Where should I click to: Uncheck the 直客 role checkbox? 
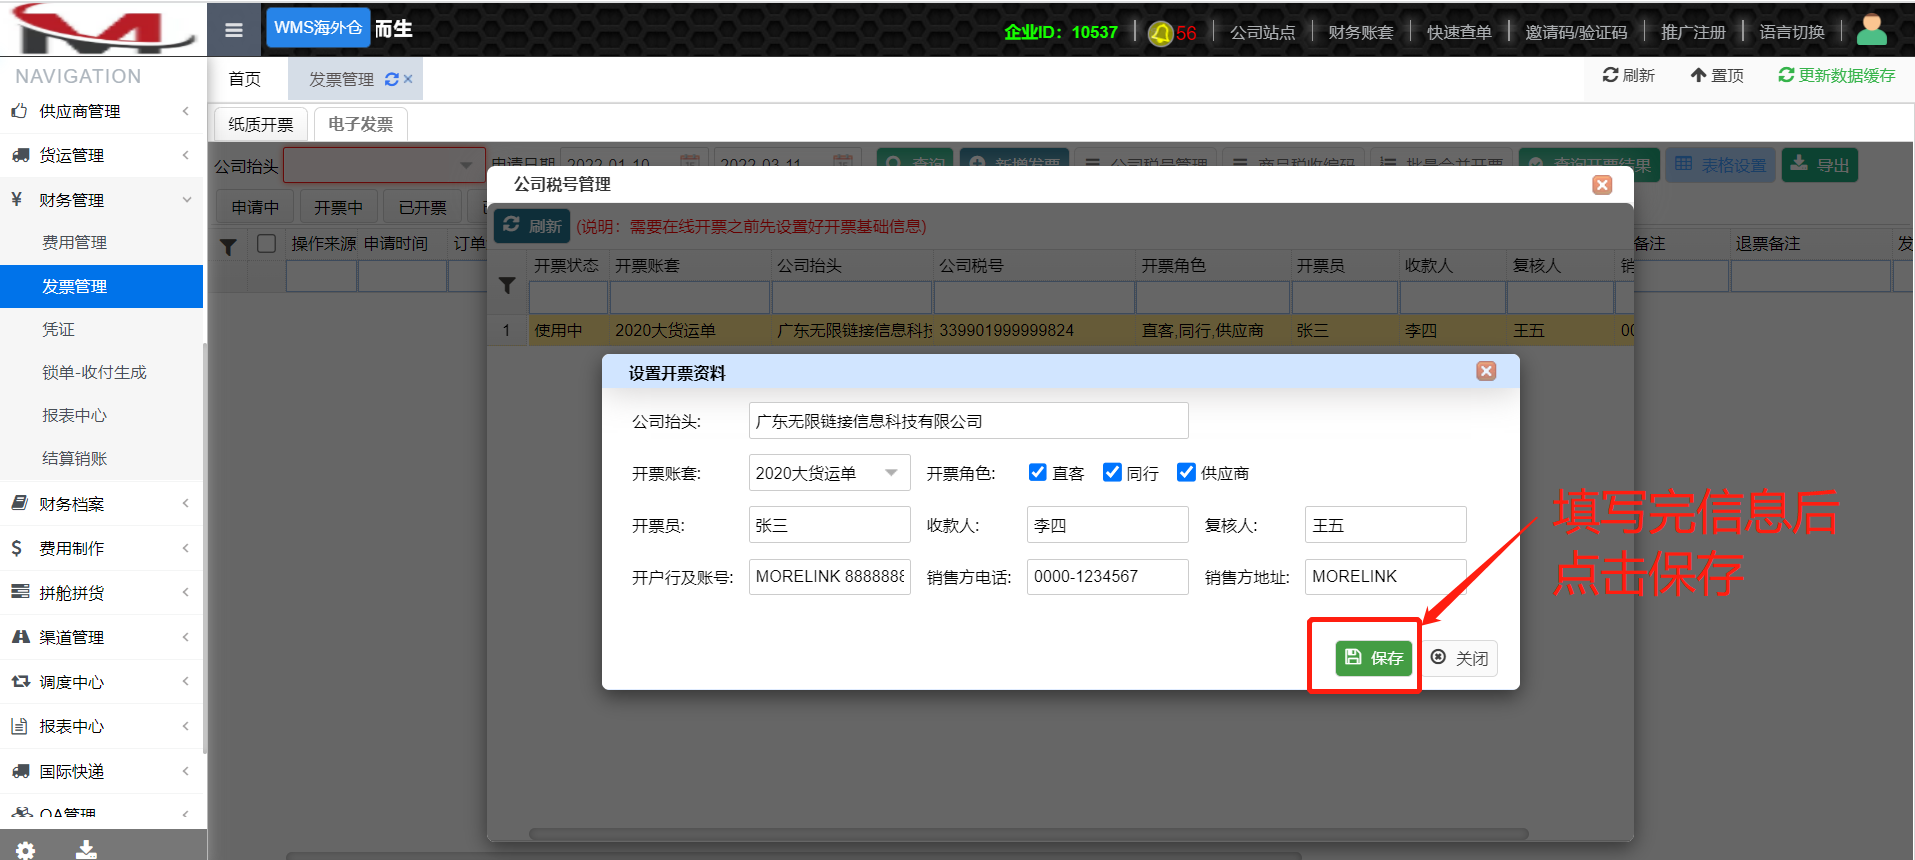coord(1038,473)
